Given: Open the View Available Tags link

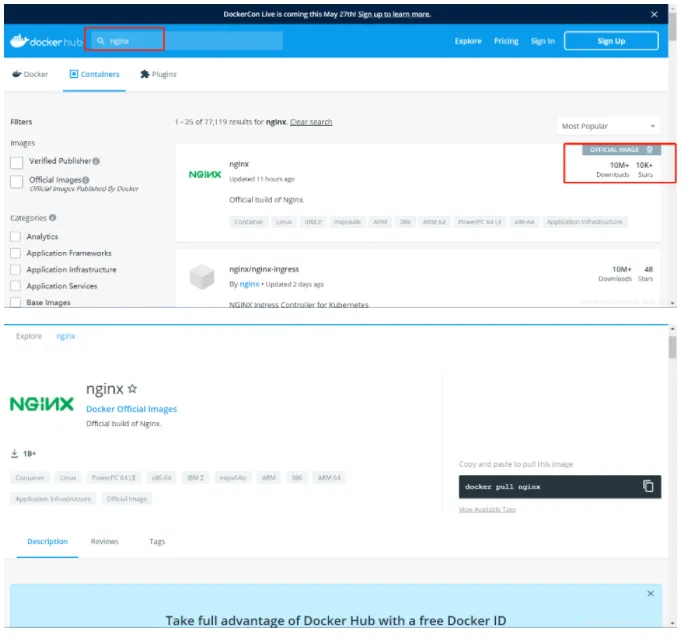Looking at the screenshot, I should [x=487, y=510].
